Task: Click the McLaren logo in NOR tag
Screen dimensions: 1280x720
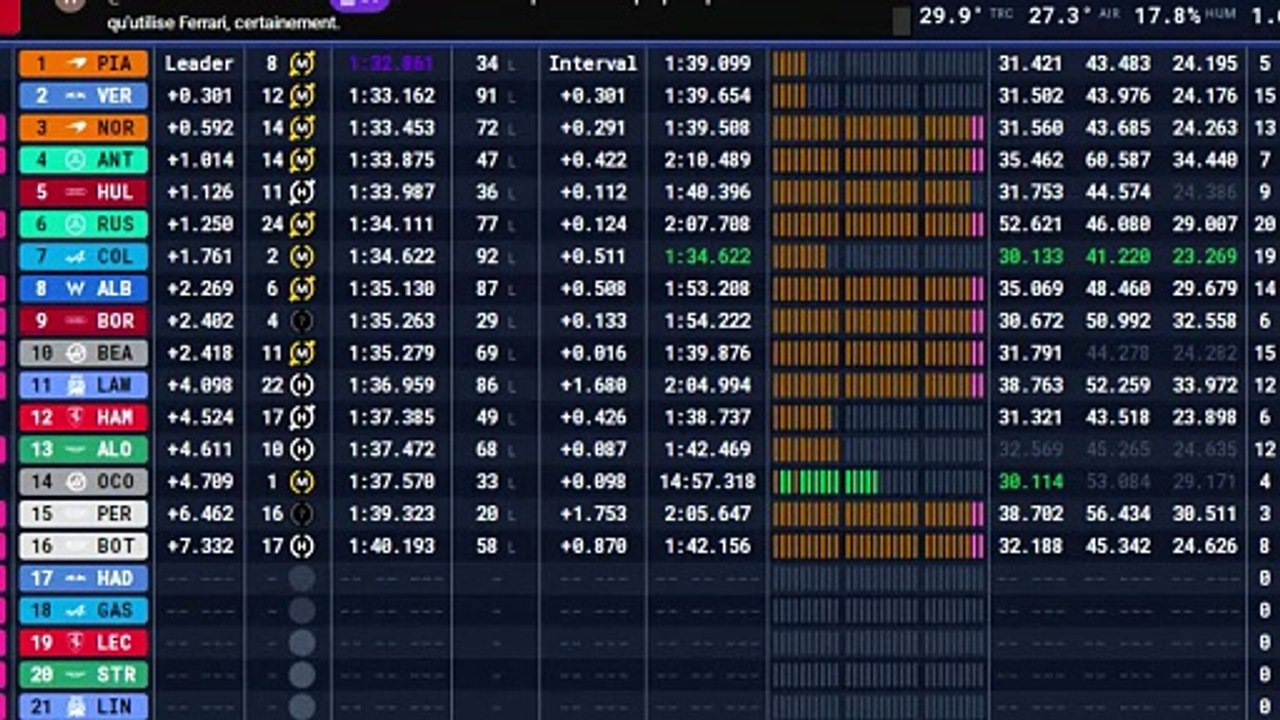Action: (x=75, y=128)
